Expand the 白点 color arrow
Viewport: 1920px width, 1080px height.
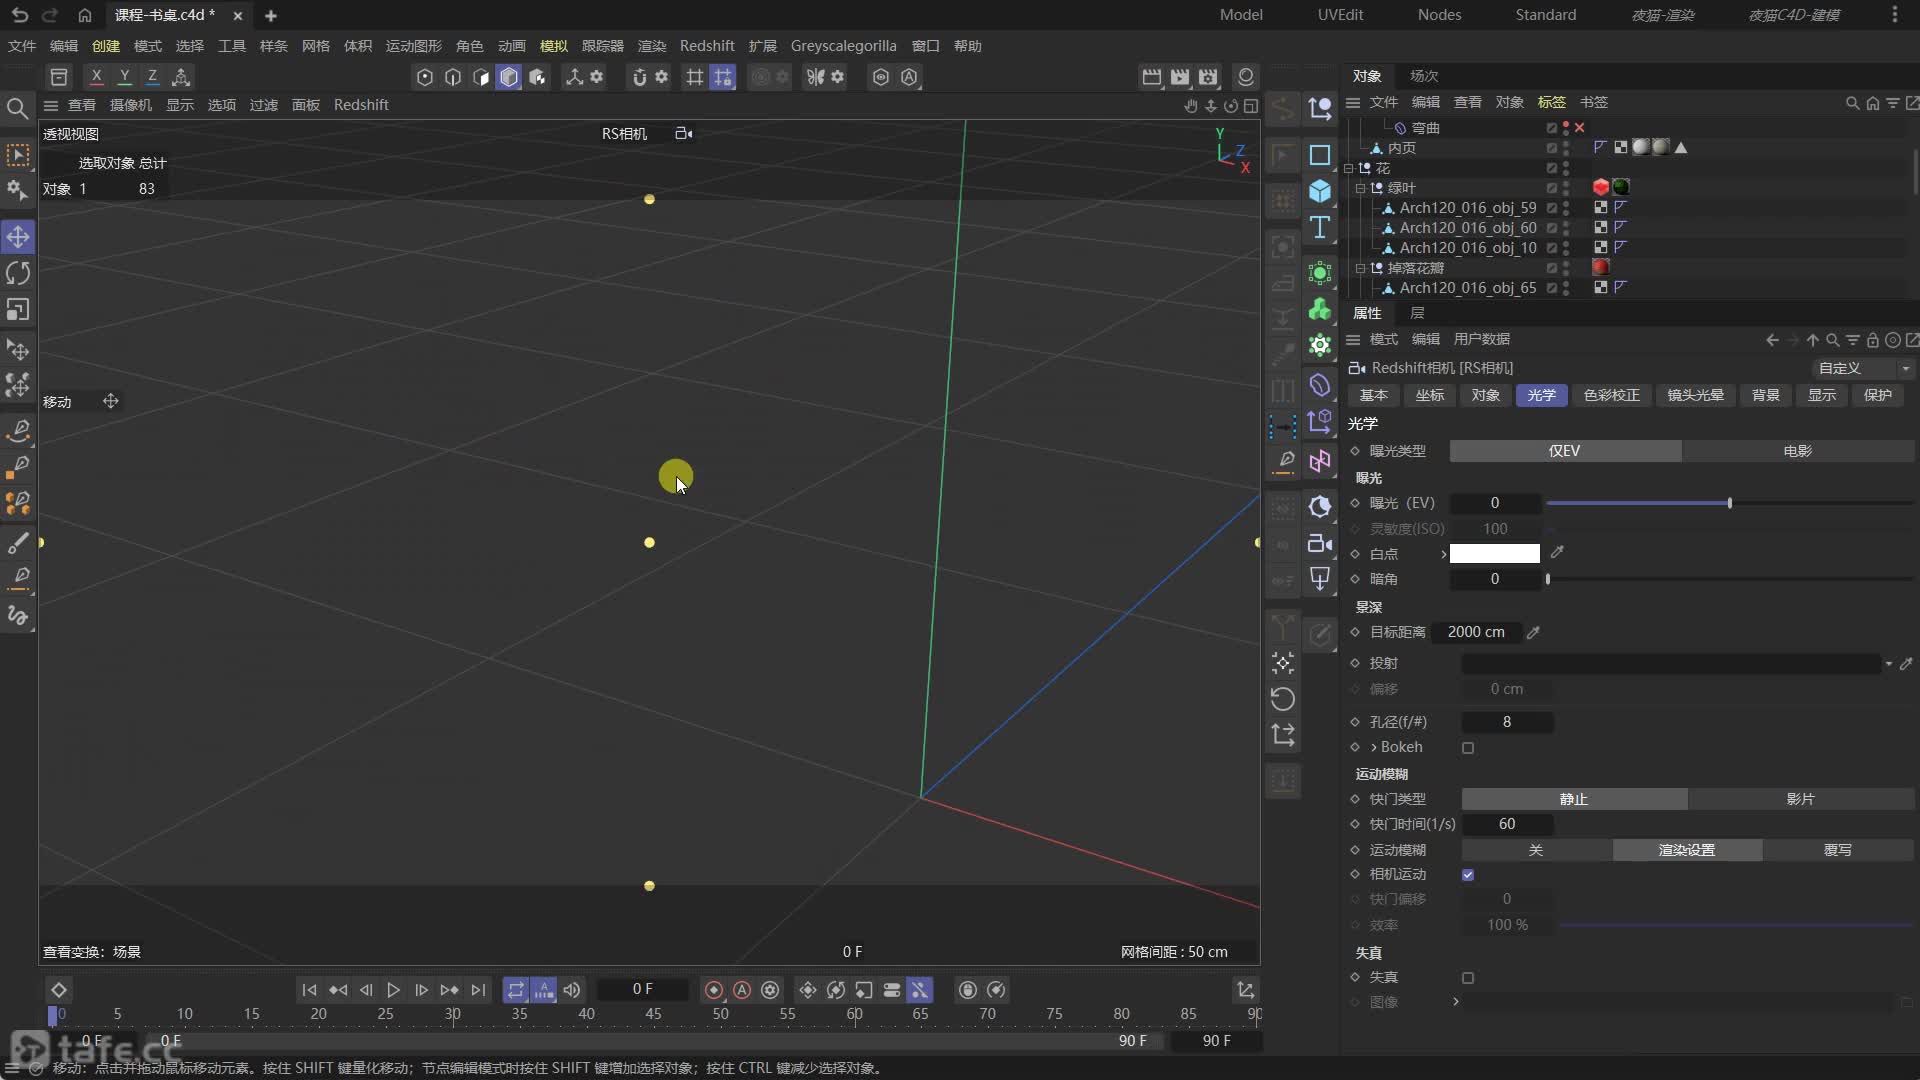click(x=1443, y=554)
